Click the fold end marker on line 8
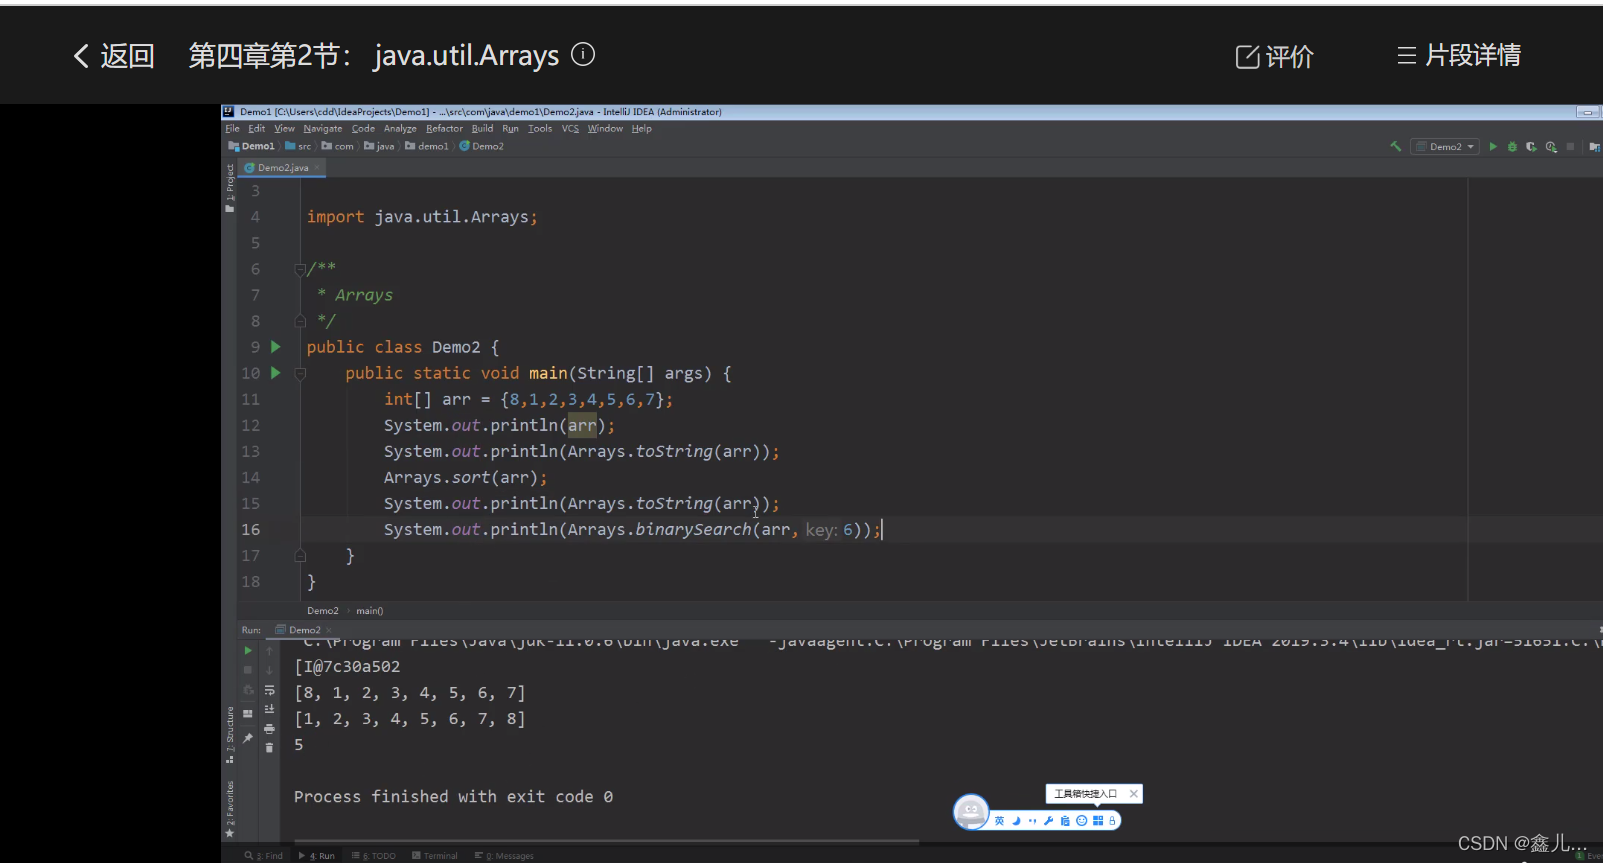This screenshot has width=1603, height=863. (x=300, y=321)
